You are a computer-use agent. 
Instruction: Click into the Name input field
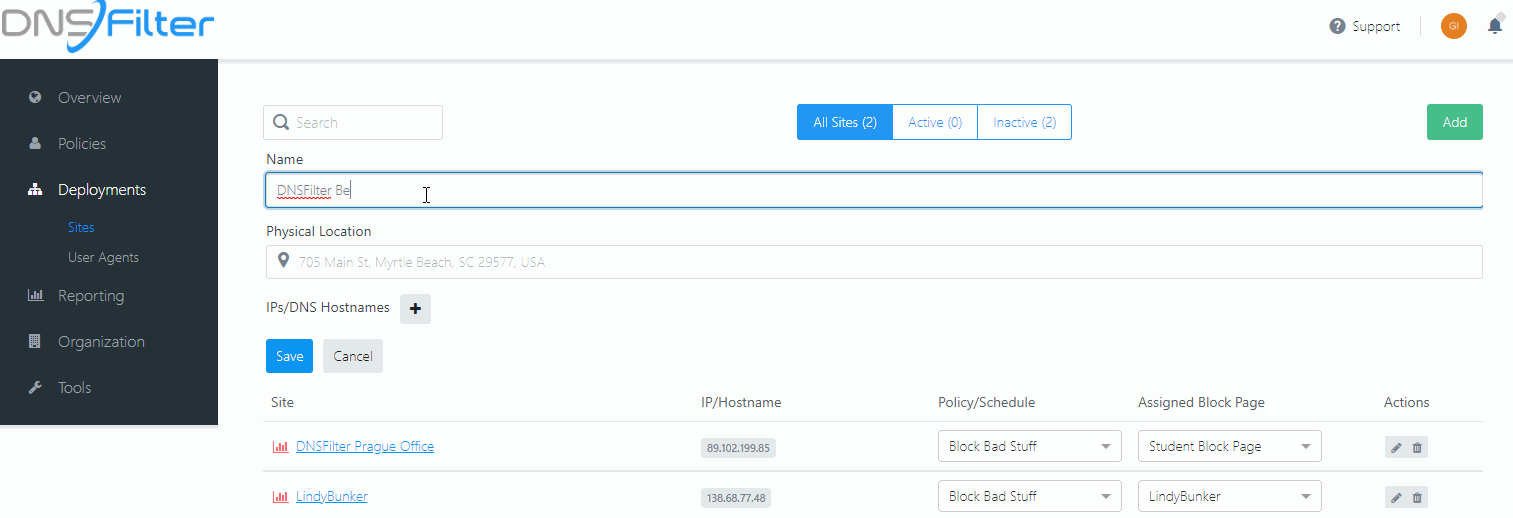coord(874,190)
